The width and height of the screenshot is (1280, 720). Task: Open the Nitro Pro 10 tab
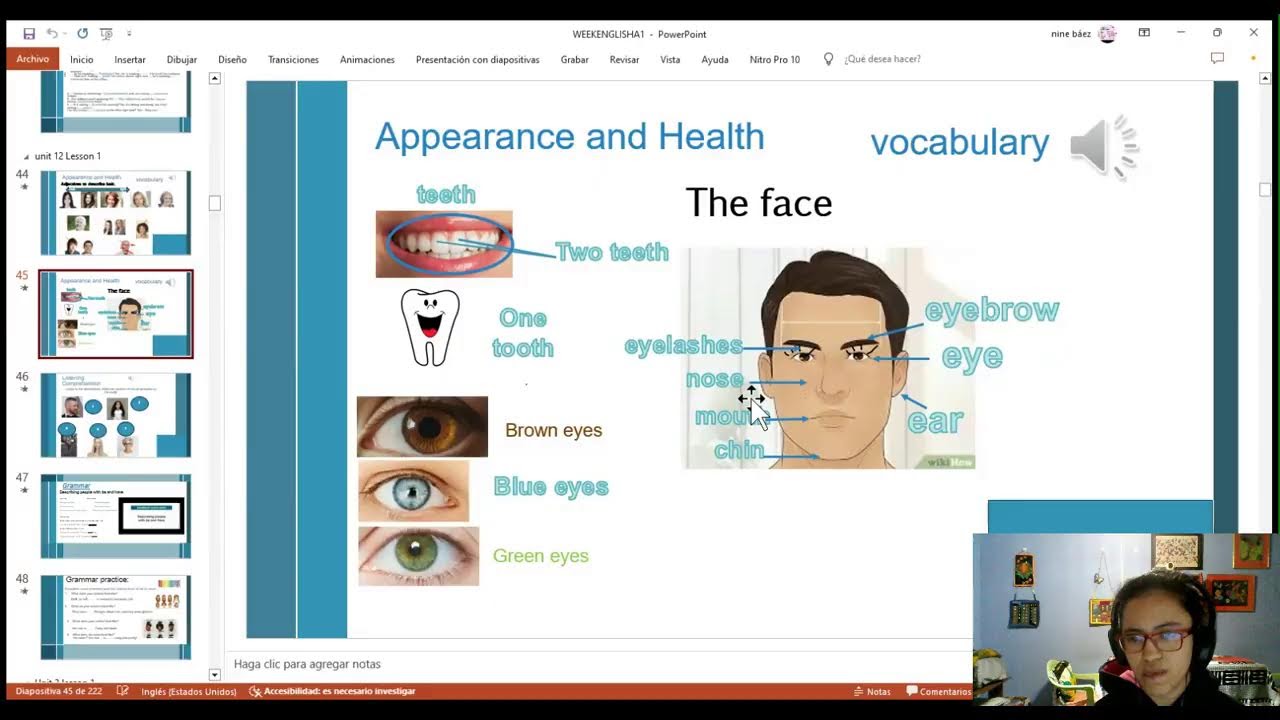point(775,60)
